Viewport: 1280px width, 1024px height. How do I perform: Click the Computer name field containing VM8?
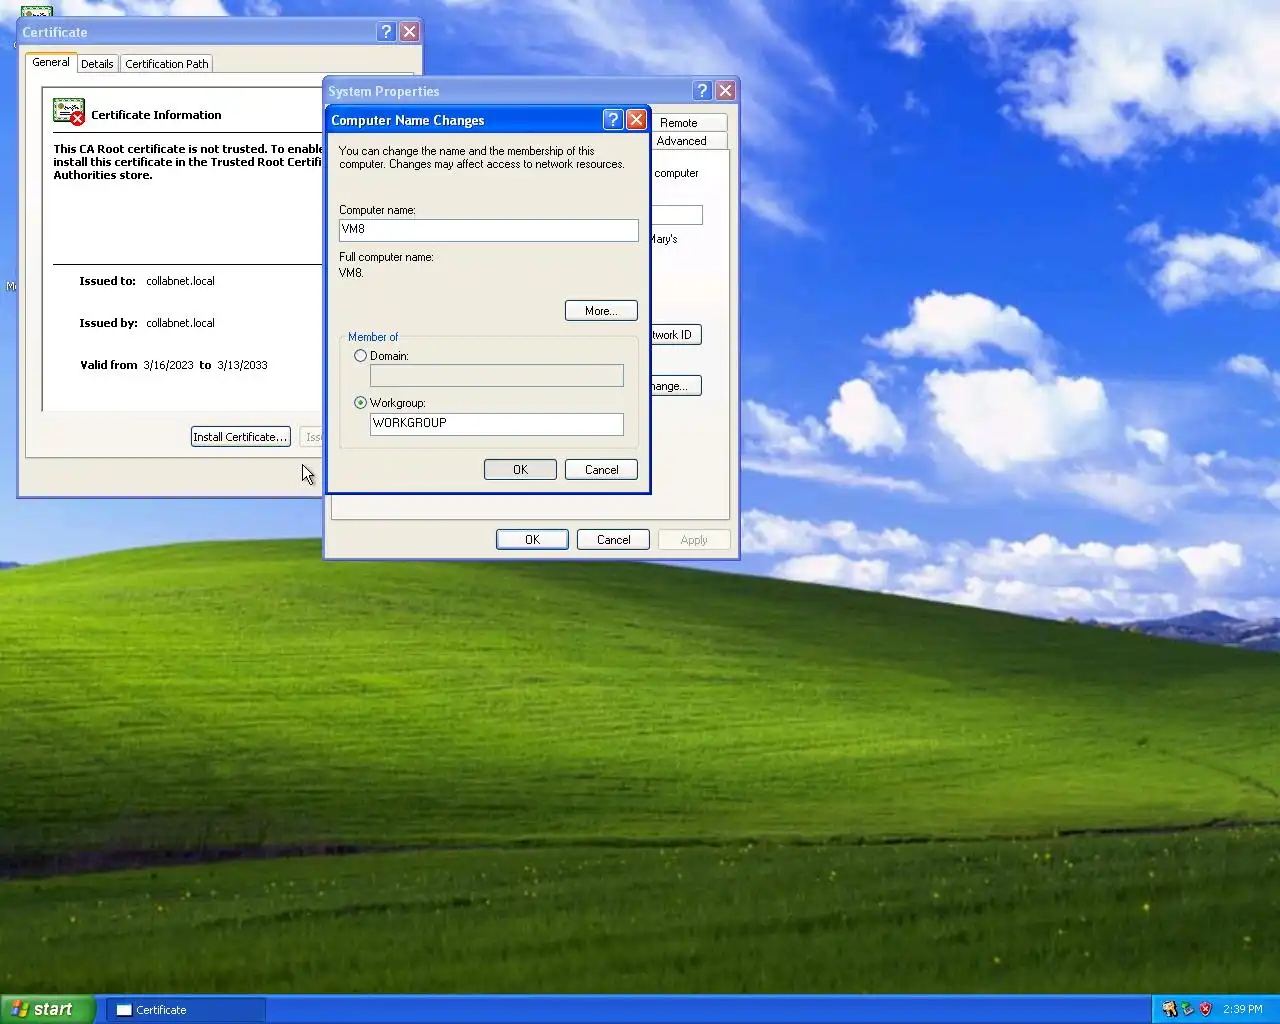[489, 230]
